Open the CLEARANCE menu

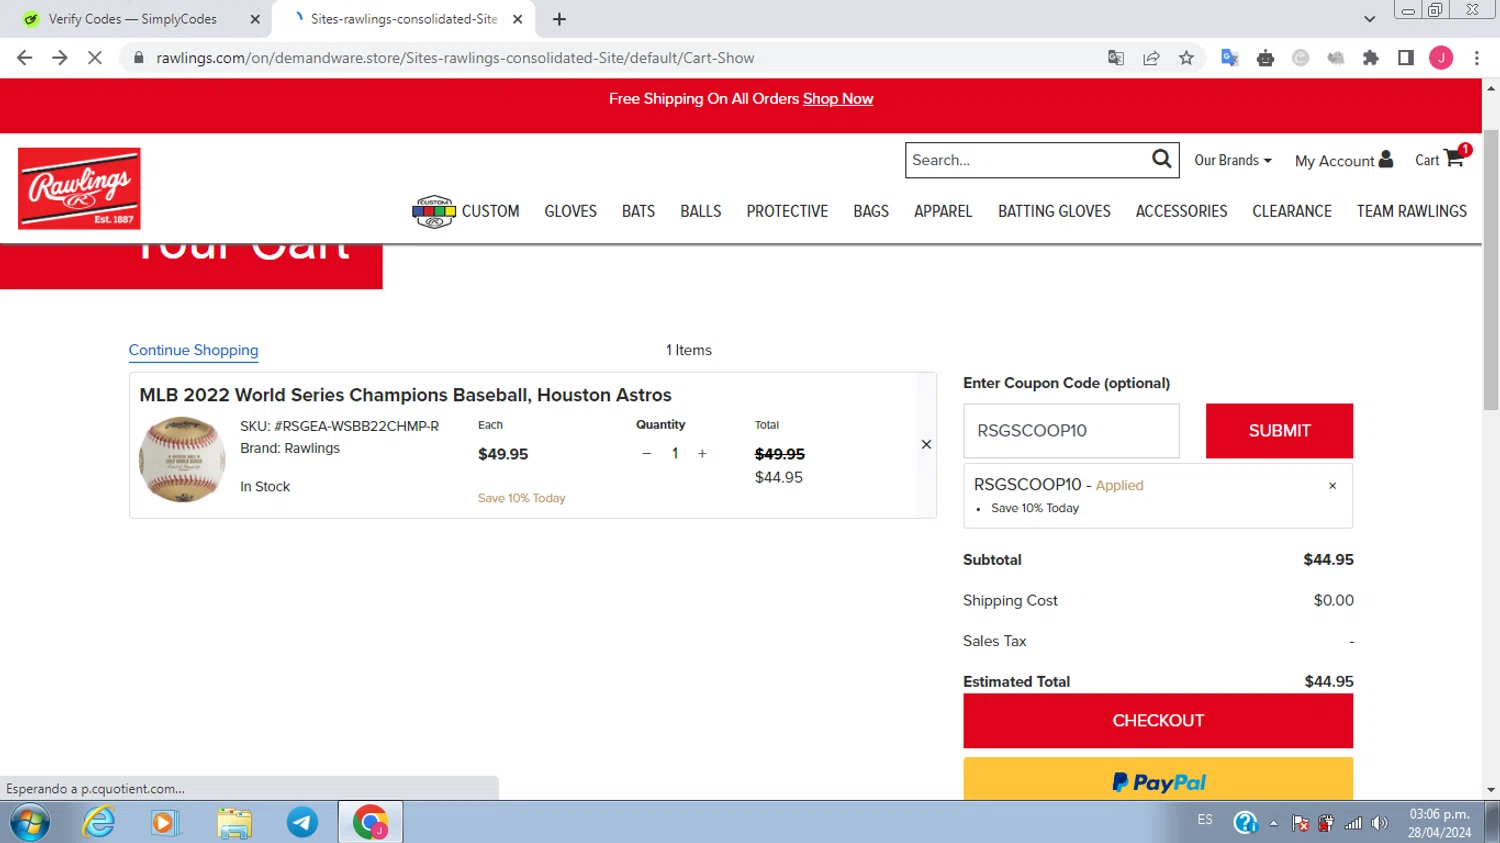(1292, 211)
